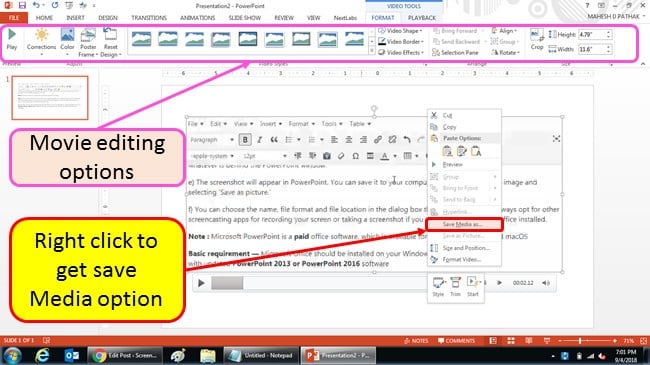Switch to the HOME tab
650x365 pixels.
point(44,18)
